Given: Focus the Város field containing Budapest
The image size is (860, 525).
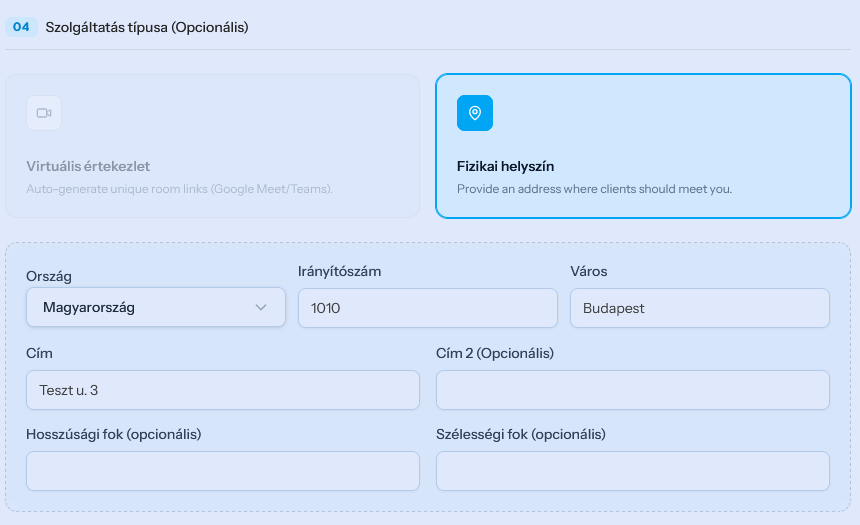Looking at the screenshot, I should [x=700, y=308].
